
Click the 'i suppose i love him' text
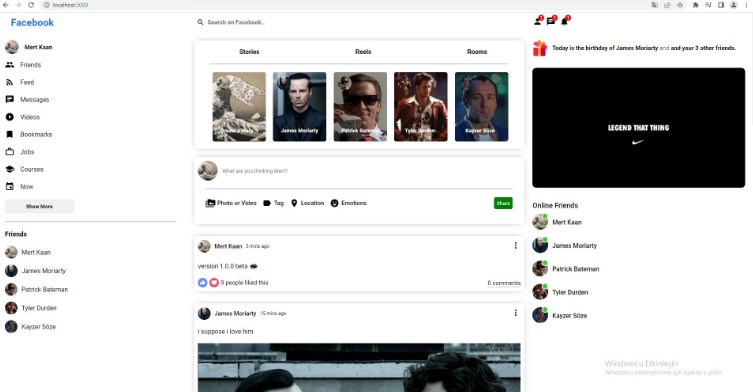[225, 331]
